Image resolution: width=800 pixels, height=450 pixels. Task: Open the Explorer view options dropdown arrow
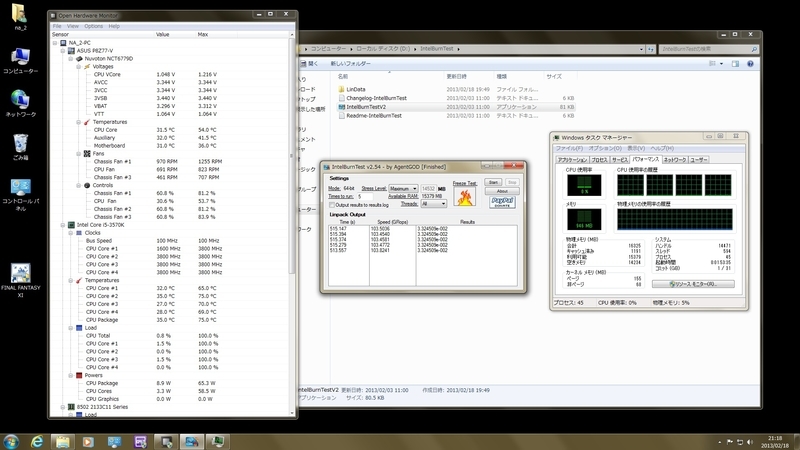(721, 64)
